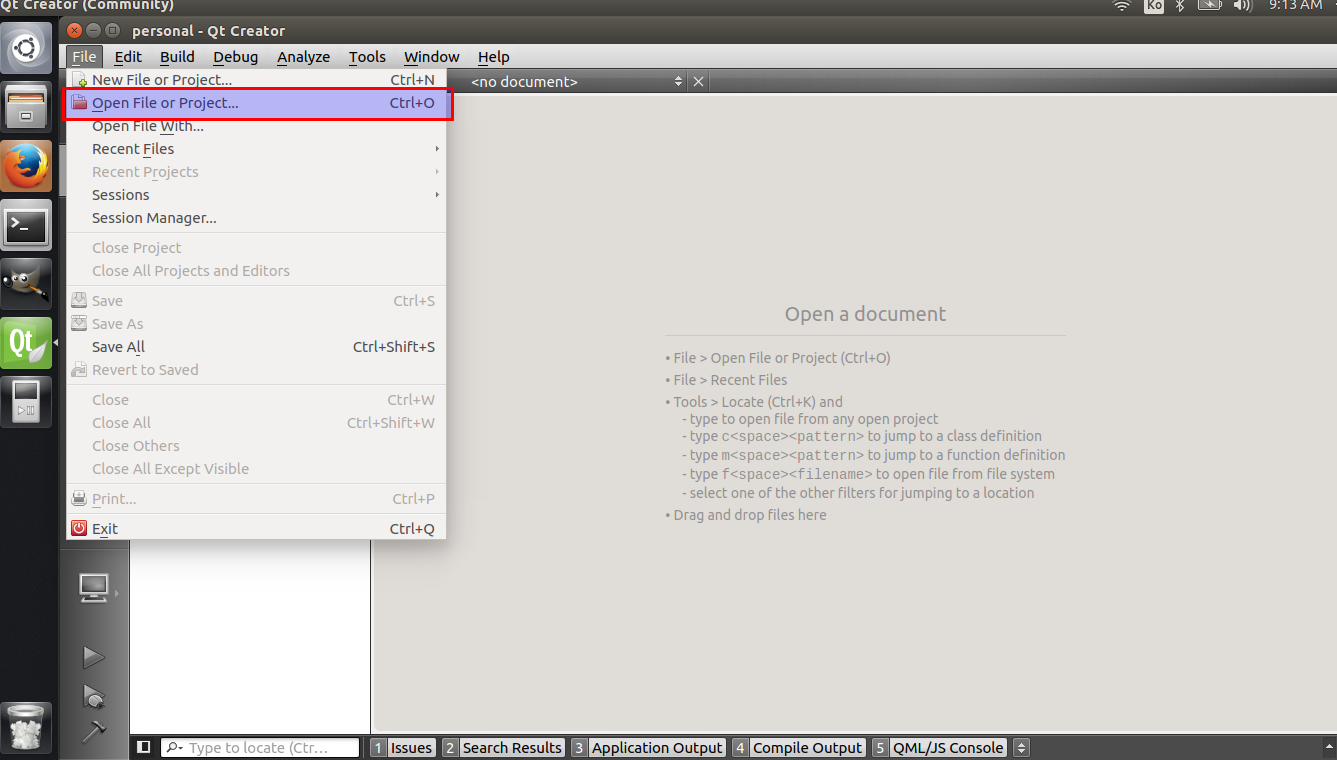Click the Ko keyboard input indicator

click(x=1154, y=6)
